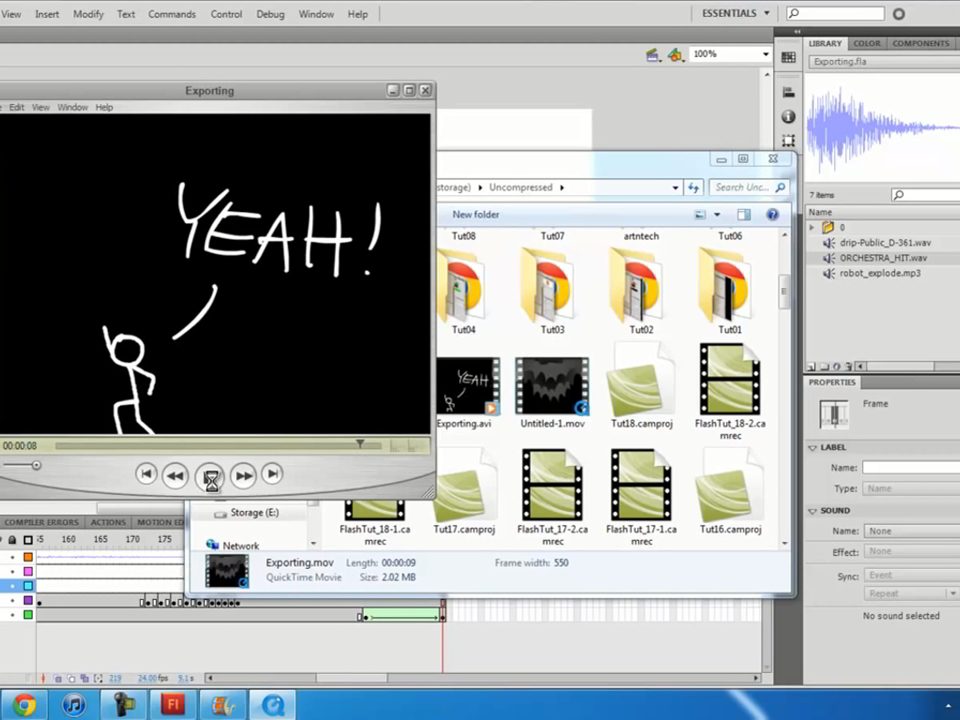
Task: Toggle the Onion Skin button in timeline
Action: click(58, 678)
